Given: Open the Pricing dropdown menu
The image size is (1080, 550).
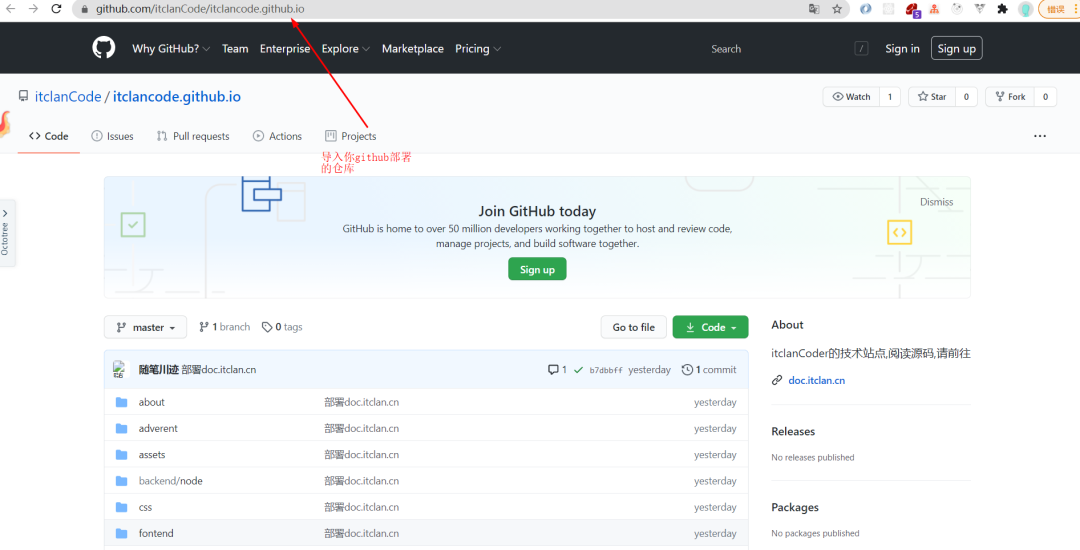Looking at the screenshot, I should [478, 49].
